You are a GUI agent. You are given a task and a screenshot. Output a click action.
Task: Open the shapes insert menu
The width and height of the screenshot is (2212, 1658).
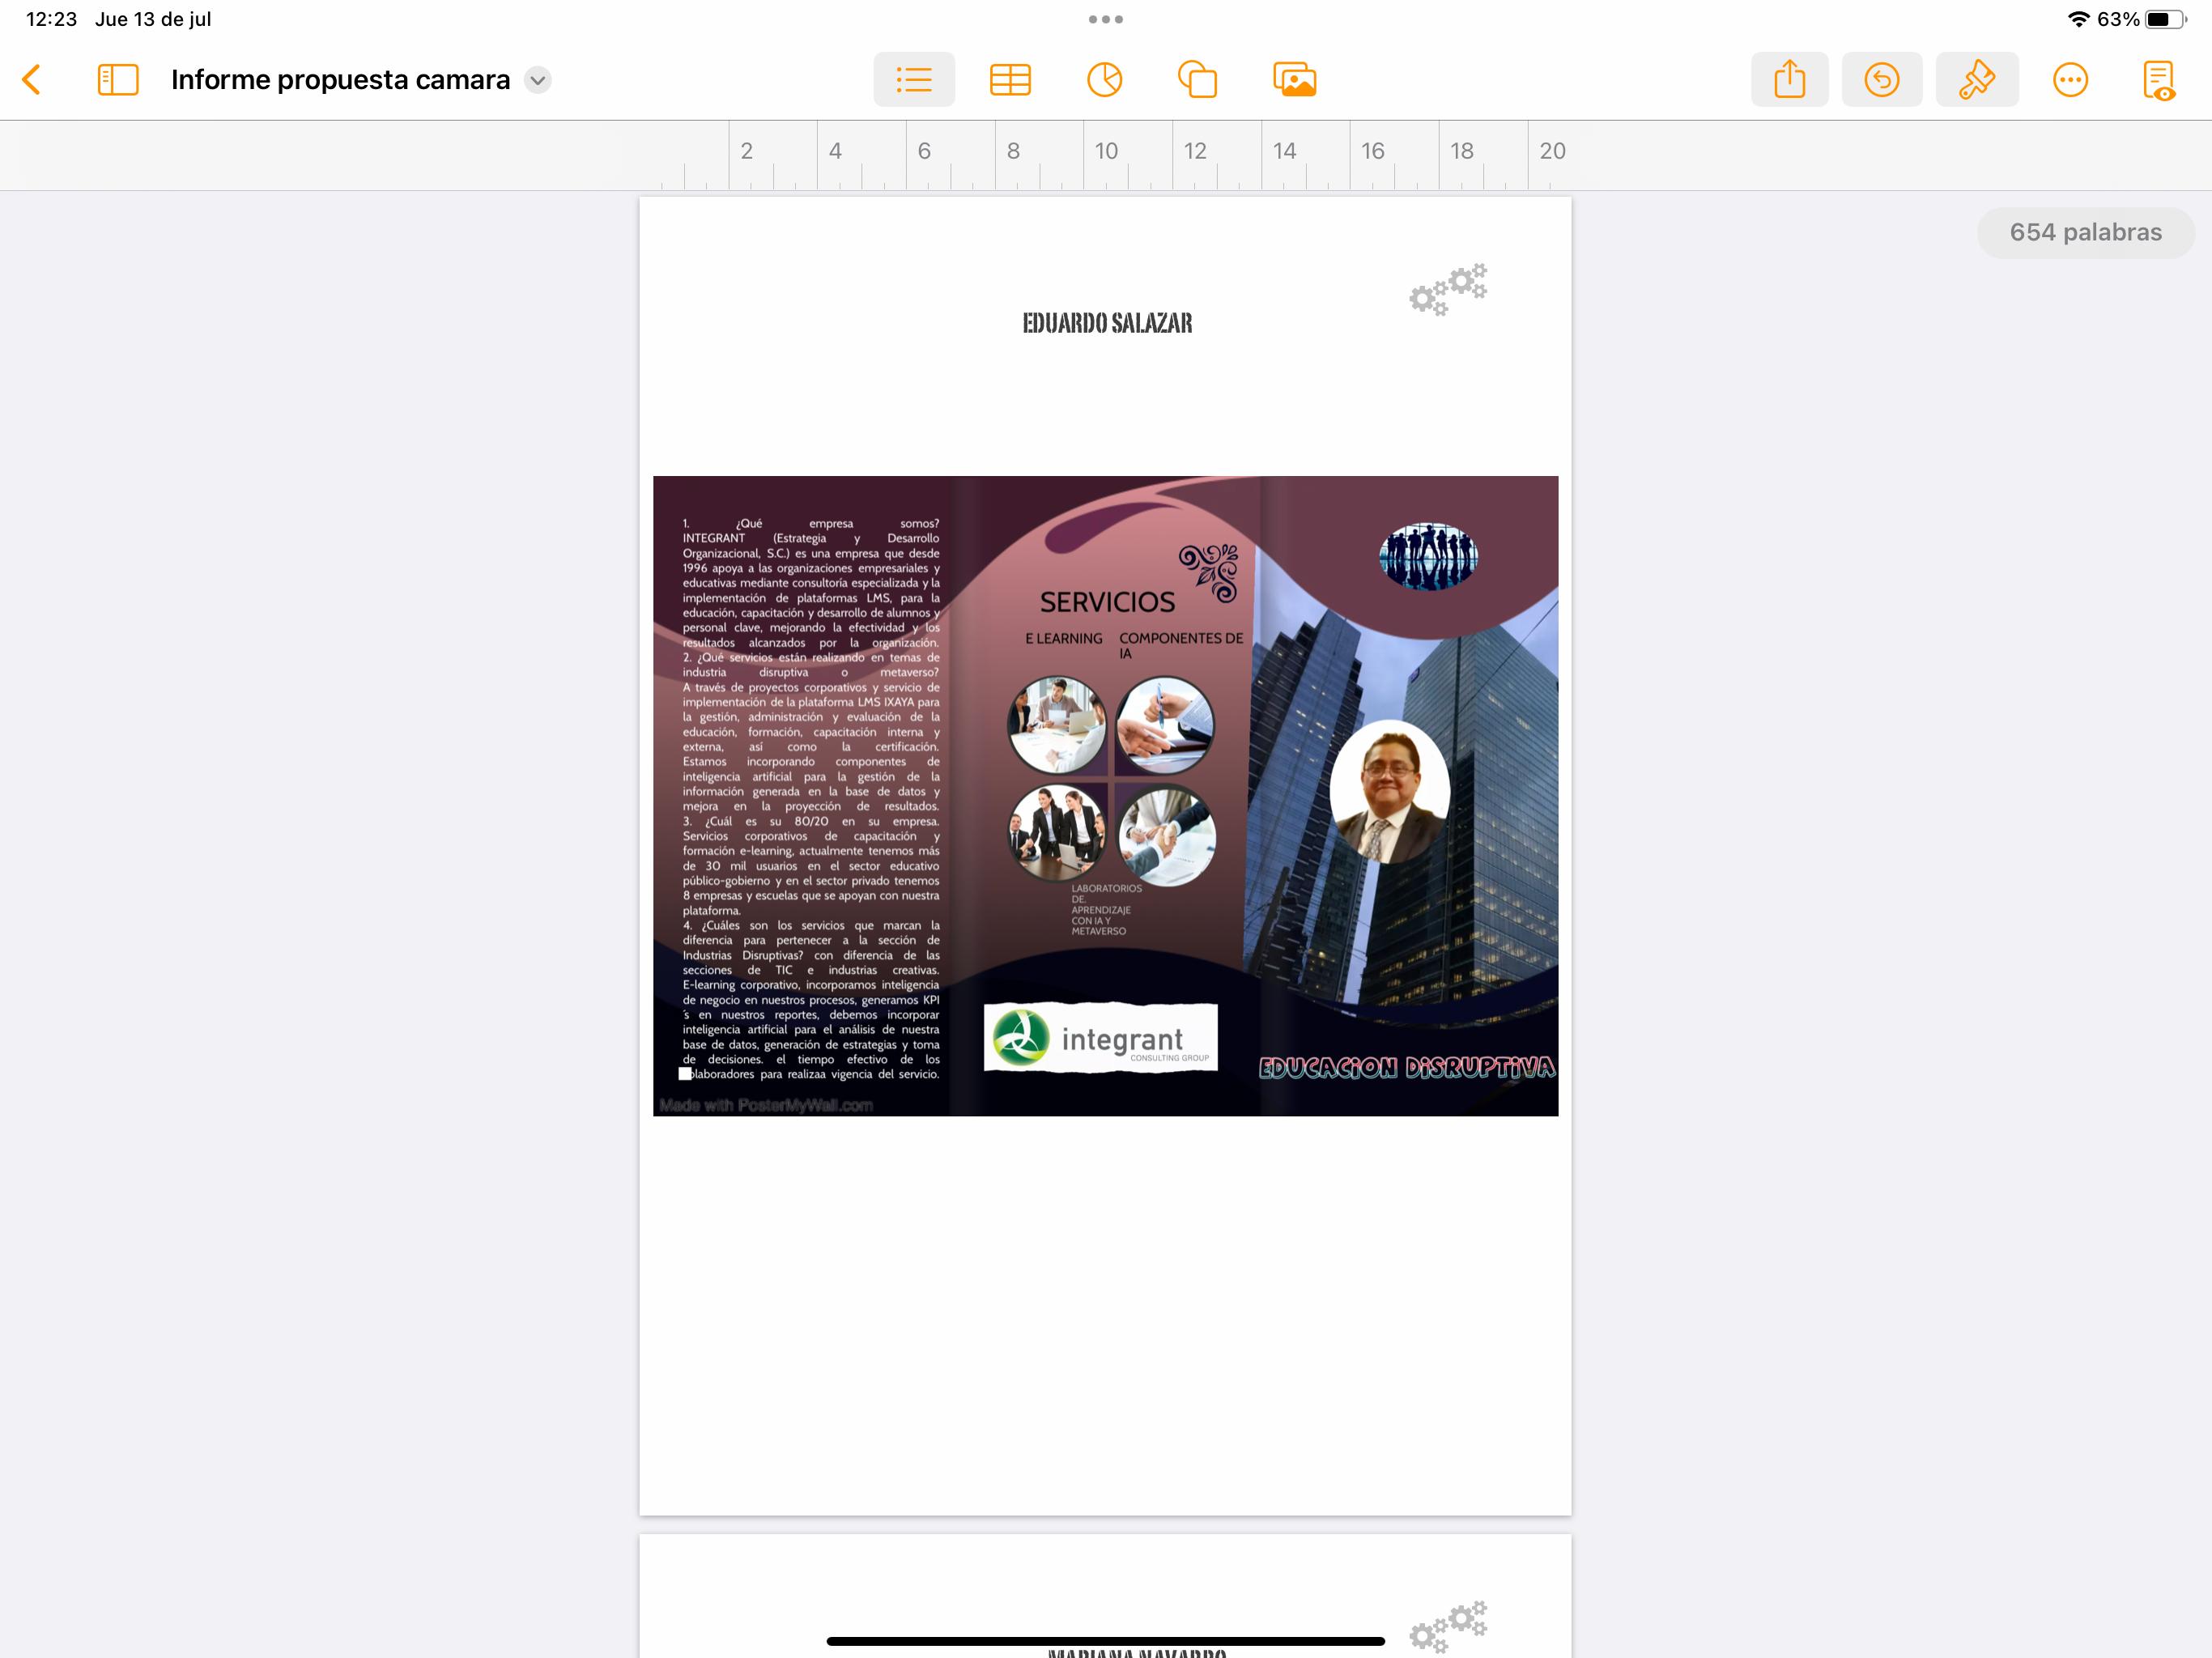tap(1197, 80)
